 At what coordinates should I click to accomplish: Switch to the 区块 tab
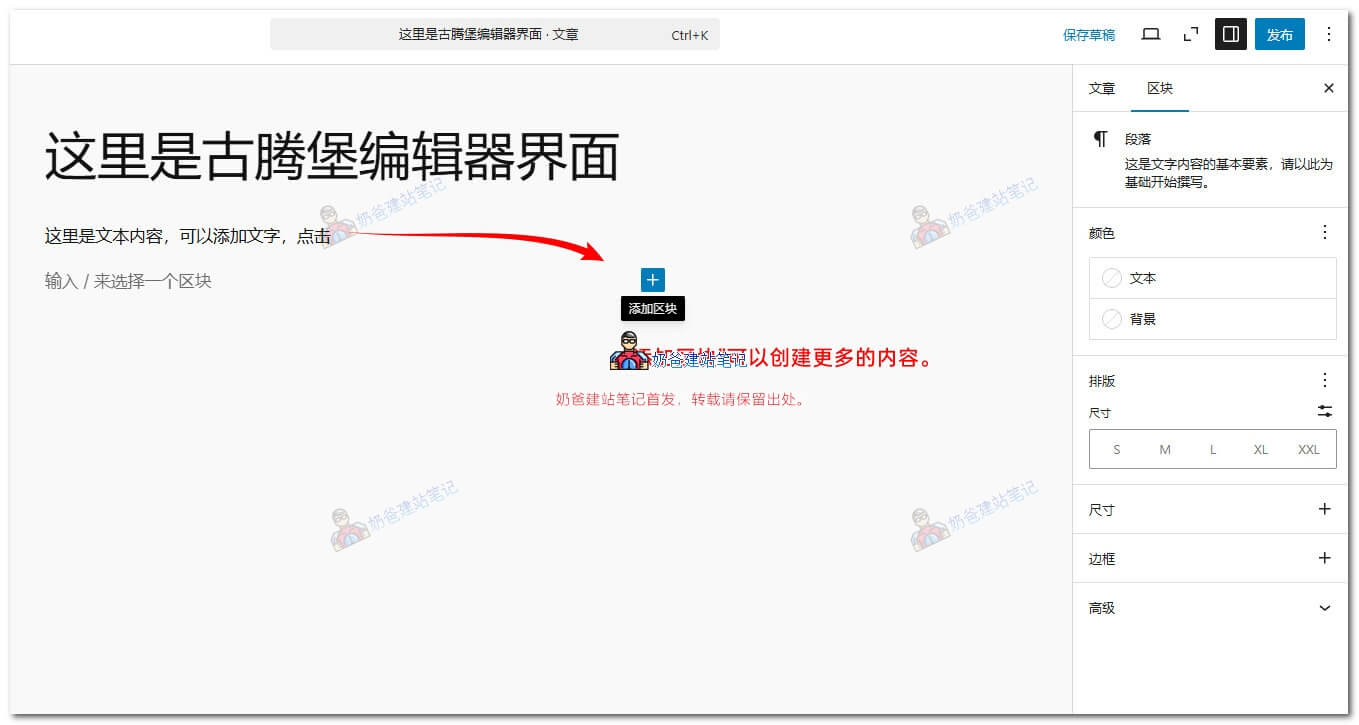click(x=1159, y=88)
